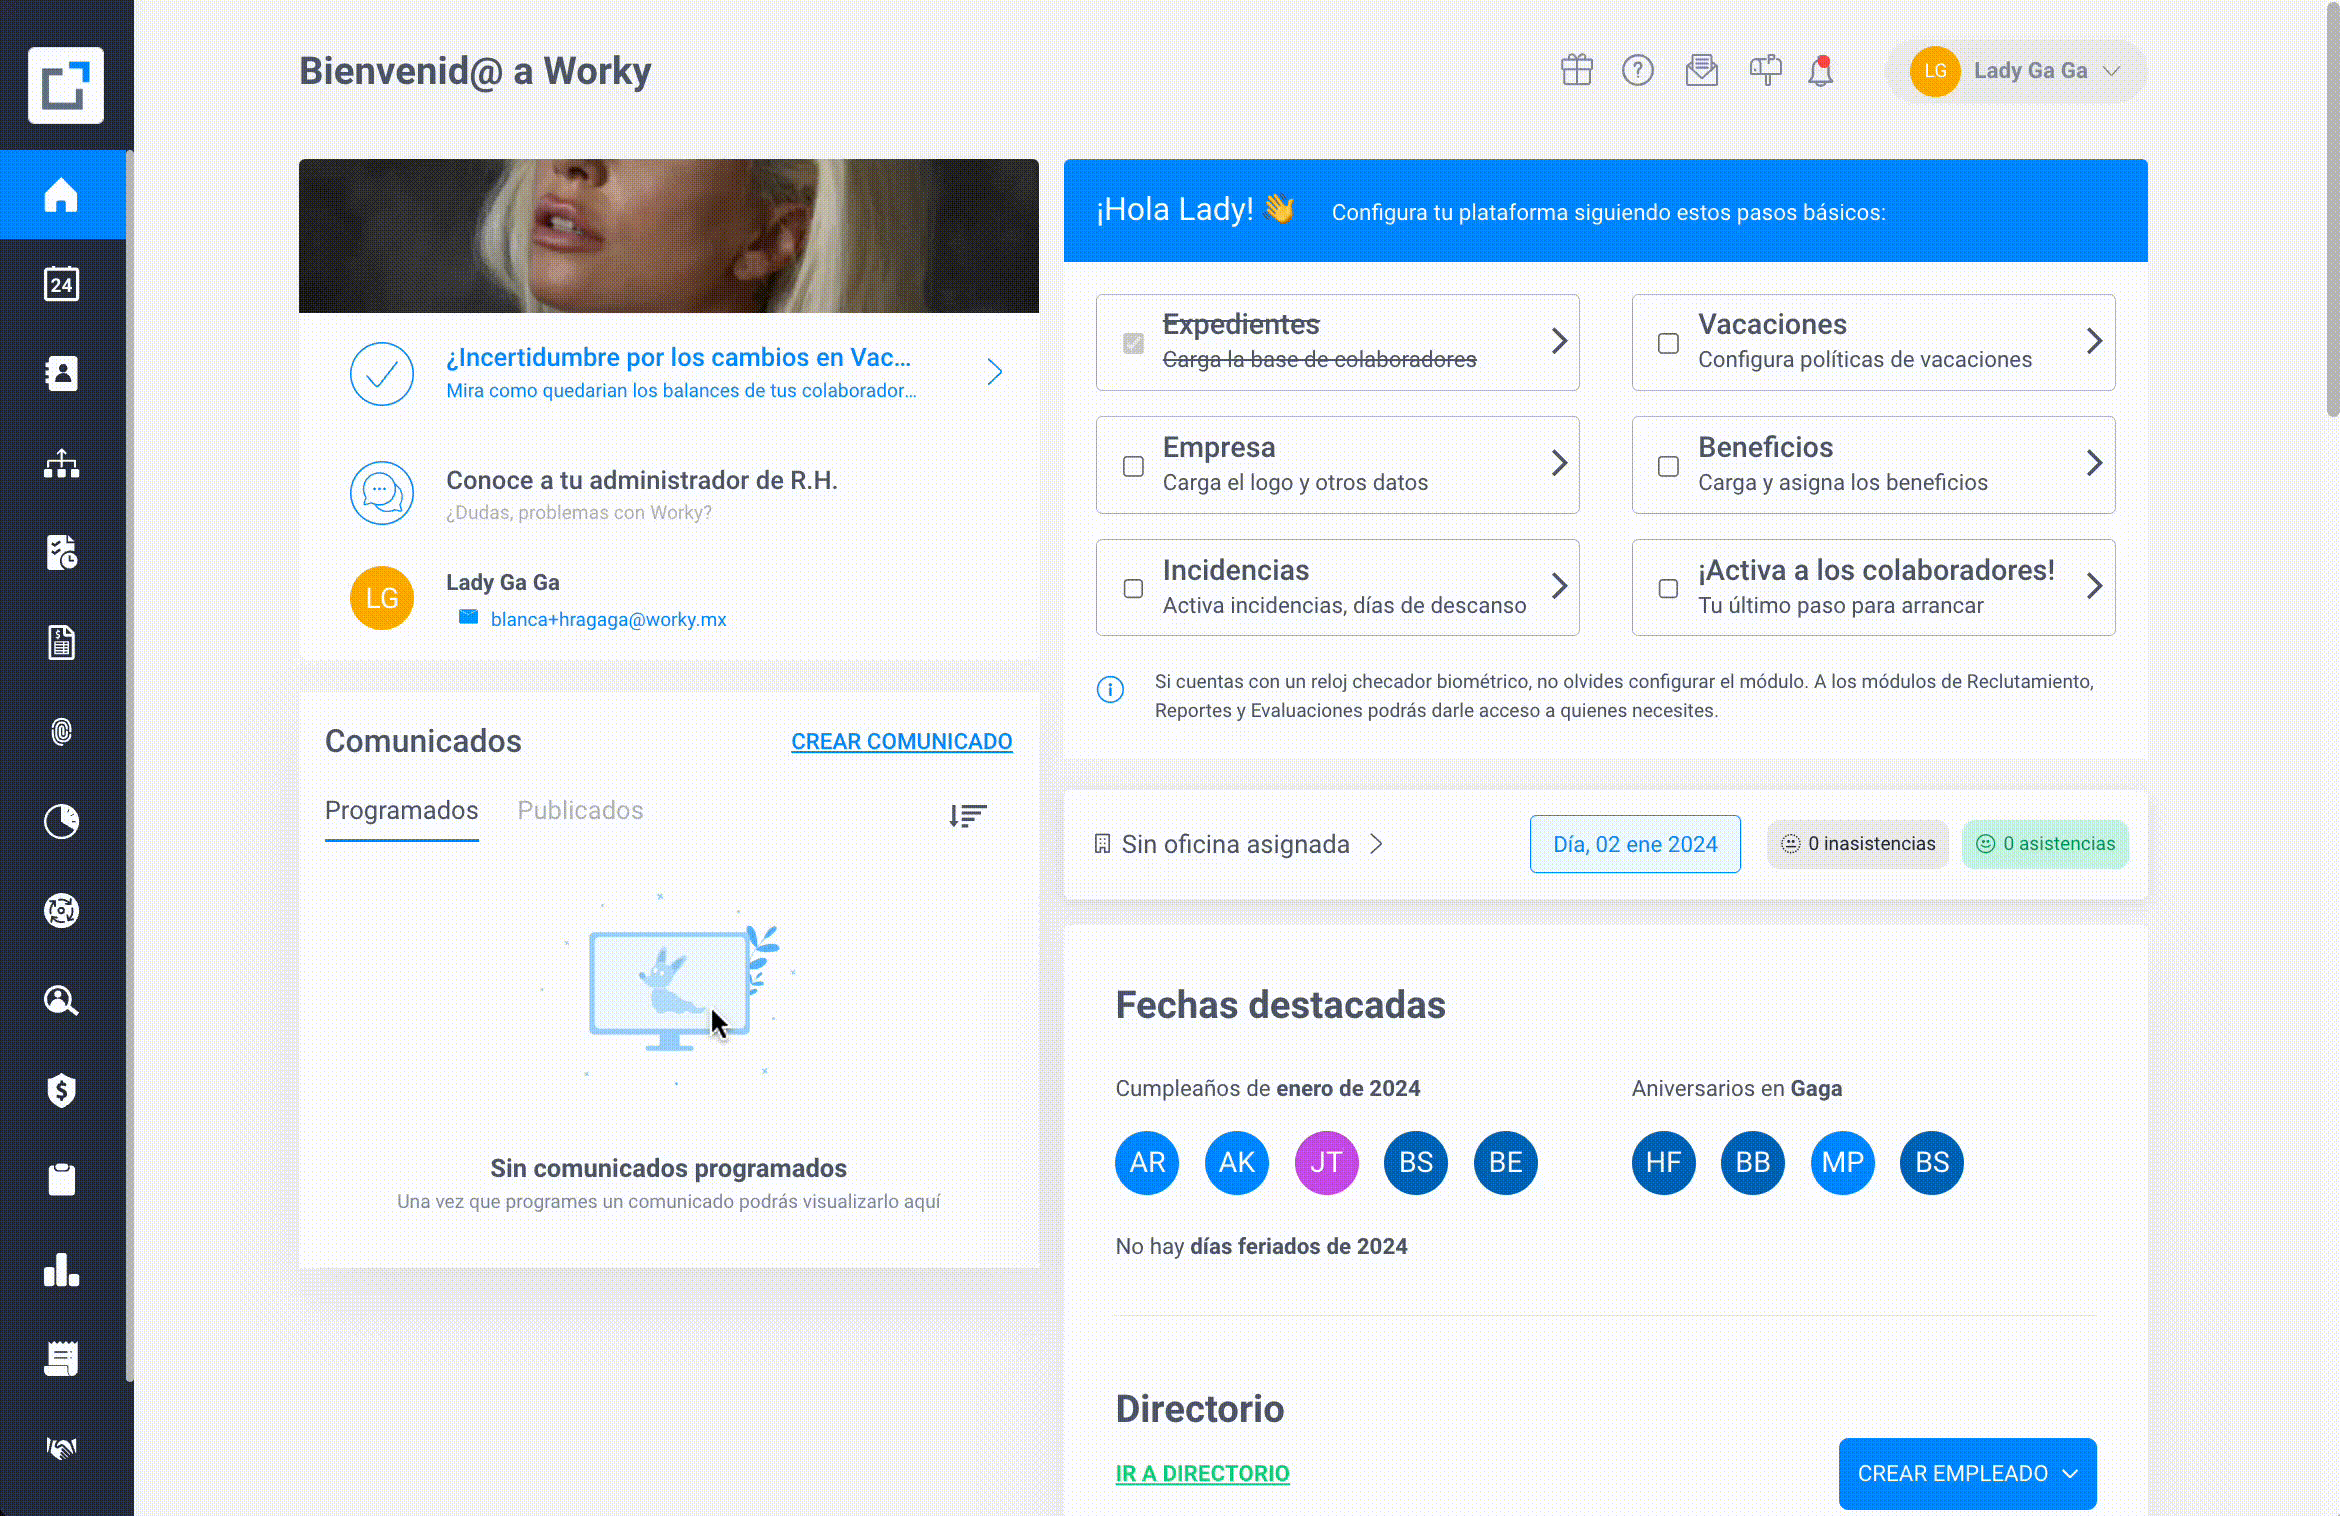2340x1516 pixels.
Task: Open the calendar icon in the sidebar
Action: tap(62, 284)
